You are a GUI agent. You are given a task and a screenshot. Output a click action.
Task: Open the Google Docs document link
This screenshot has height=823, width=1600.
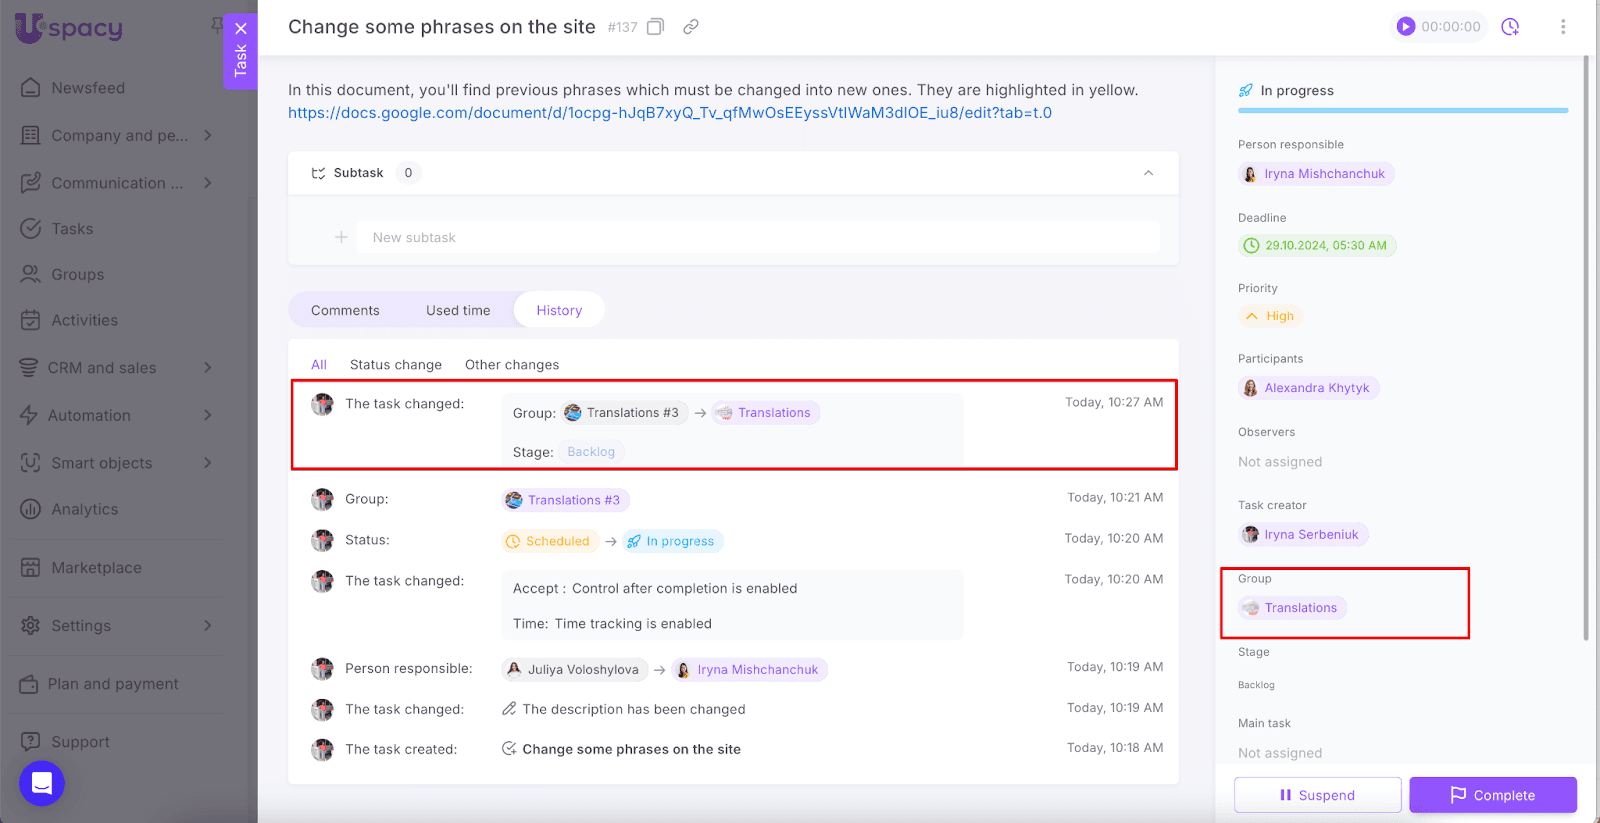pyautogui.click(x=669, y=113)
